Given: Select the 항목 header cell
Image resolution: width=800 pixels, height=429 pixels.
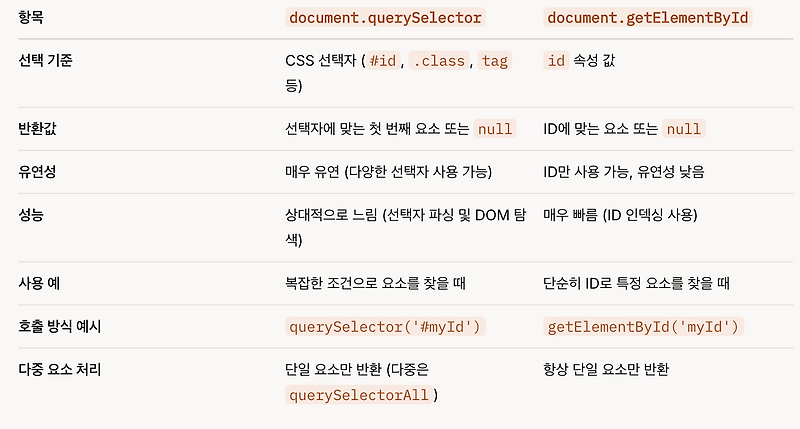Looking at the screenshot, I should click(x=31, y=17).
